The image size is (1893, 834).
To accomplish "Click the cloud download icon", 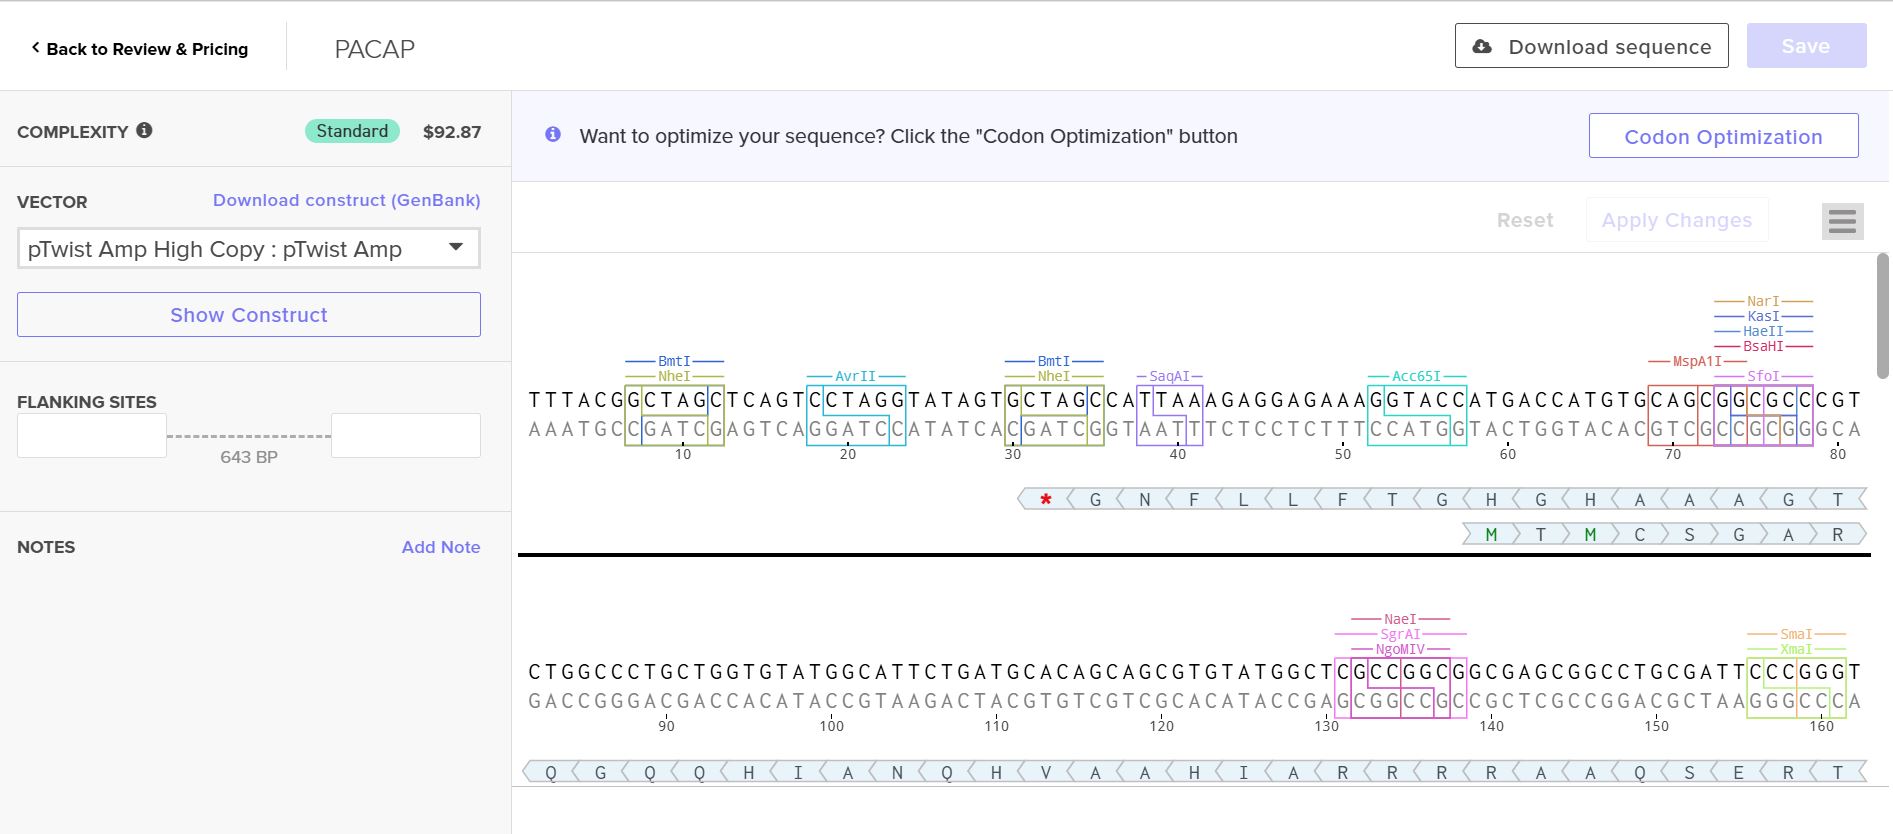I will coord(1483,47).
